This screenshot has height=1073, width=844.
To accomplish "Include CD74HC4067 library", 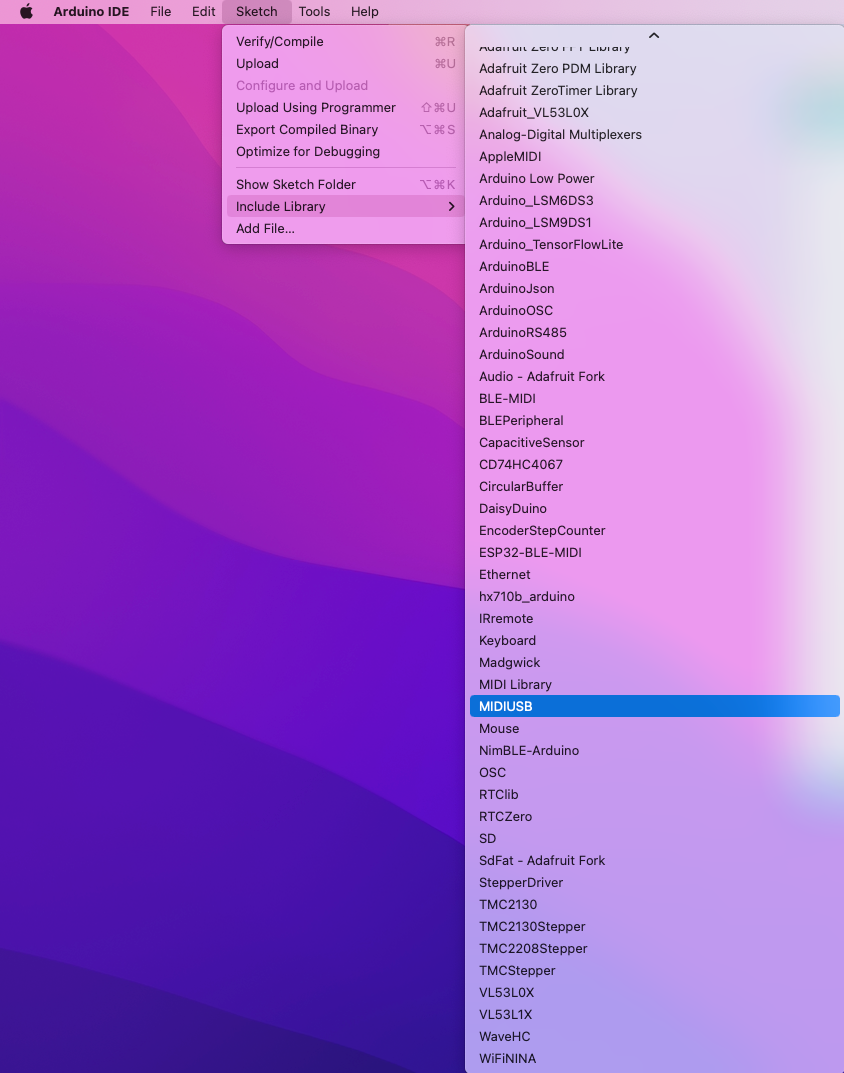I will (x=655, y=464).
